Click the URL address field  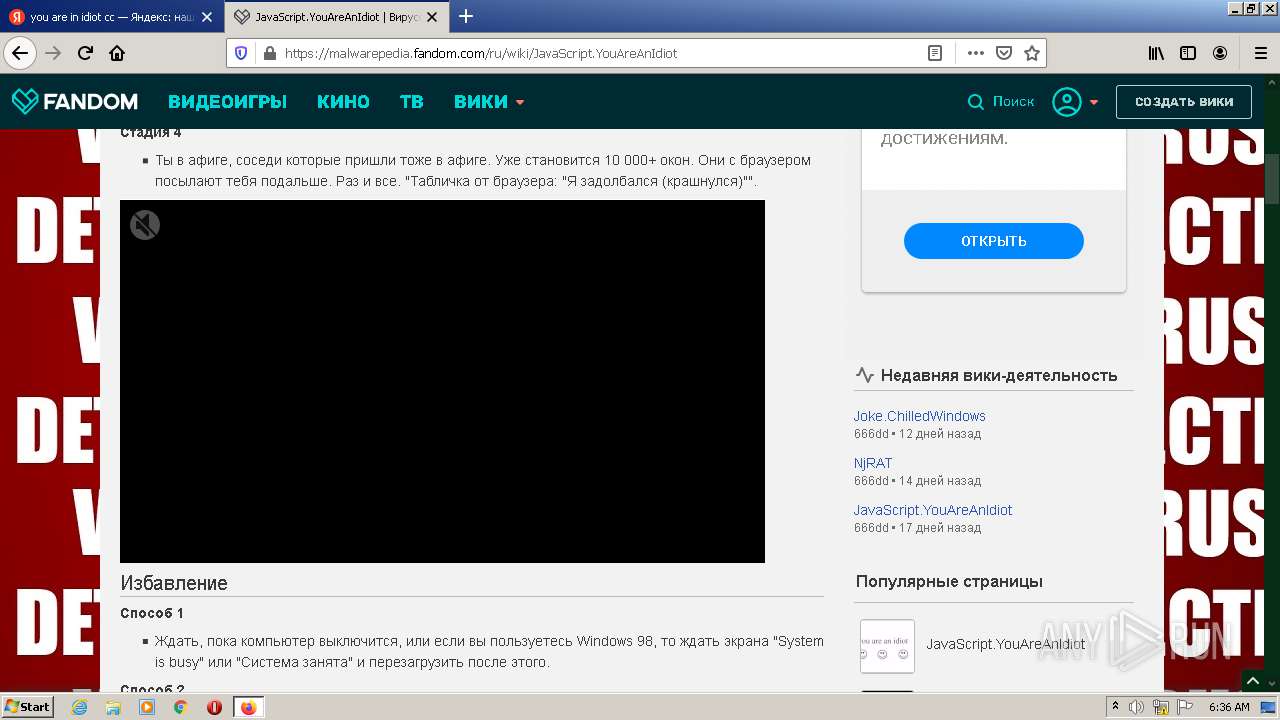click(600, 53)
